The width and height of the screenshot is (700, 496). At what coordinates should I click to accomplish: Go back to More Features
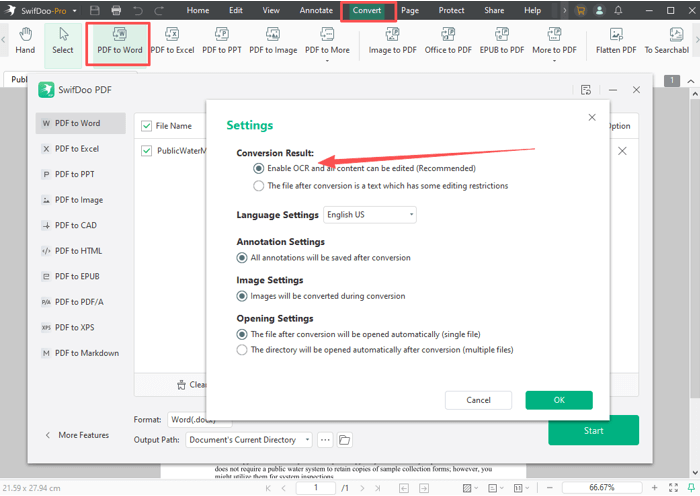point(77,435)
